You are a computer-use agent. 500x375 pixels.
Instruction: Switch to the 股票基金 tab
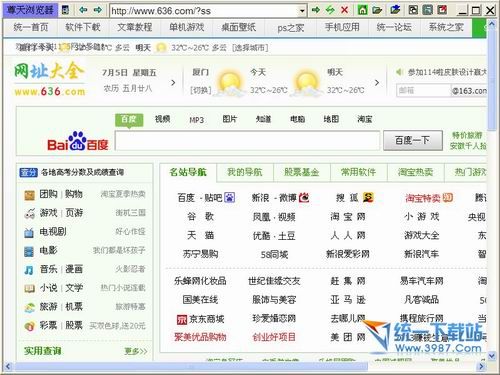(302, 172)
